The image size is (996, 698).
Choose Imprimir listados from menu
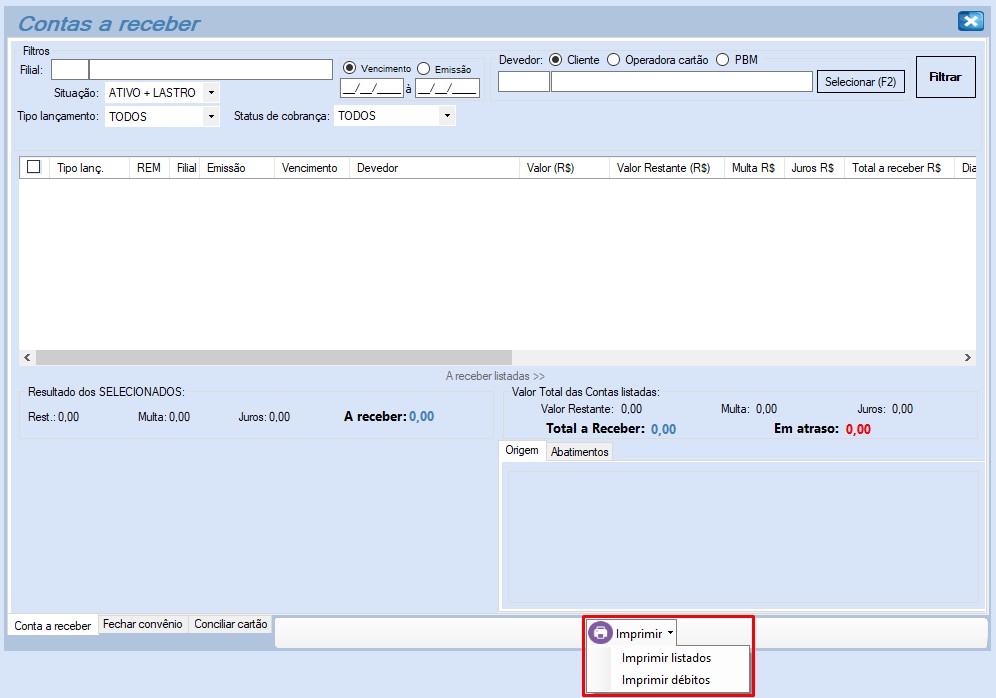(x=666, y=658)
